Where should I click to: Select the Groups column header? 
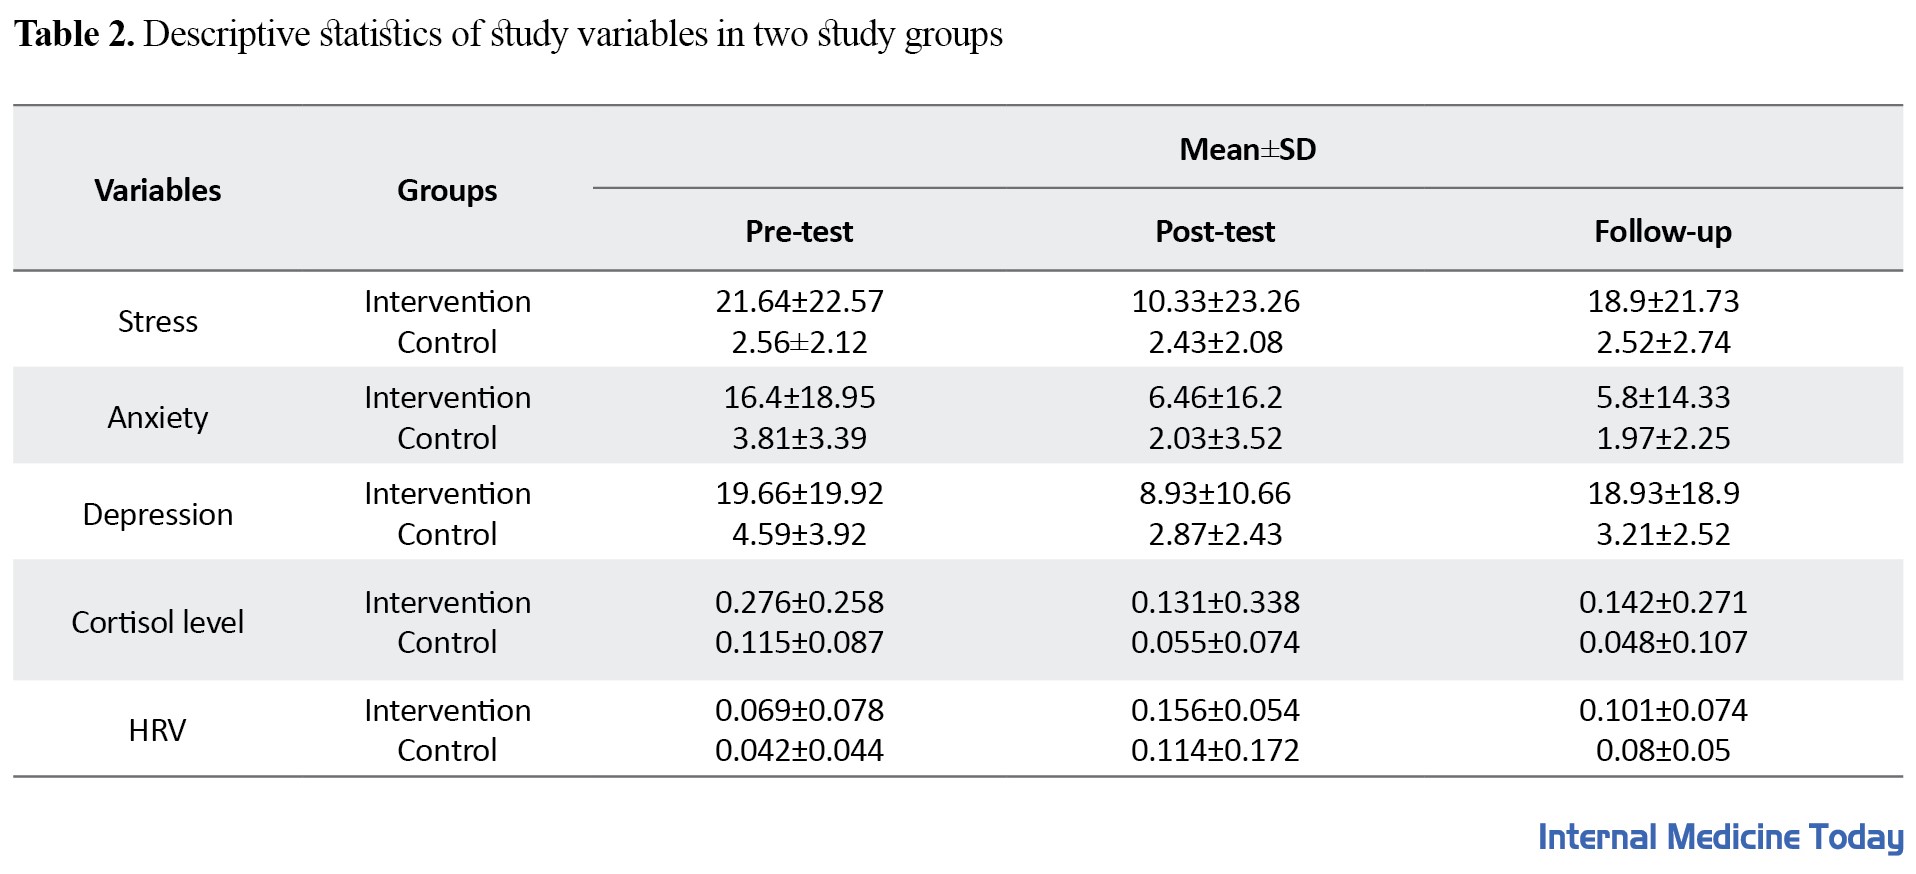(447, 190)
